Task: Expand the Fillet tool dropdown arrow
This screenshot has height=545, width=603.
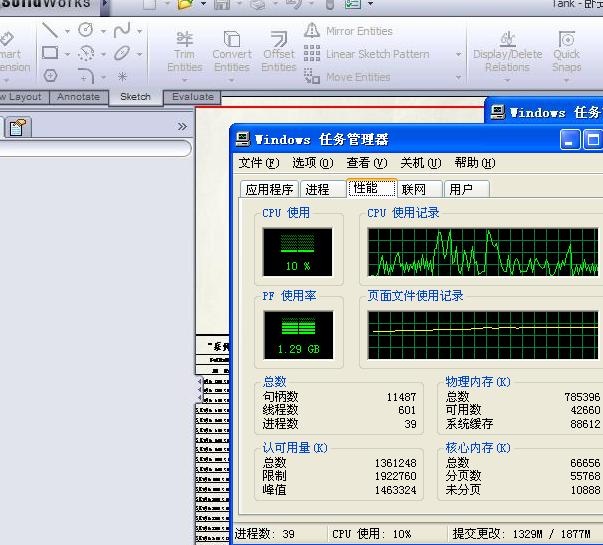Action: [103, 77]
